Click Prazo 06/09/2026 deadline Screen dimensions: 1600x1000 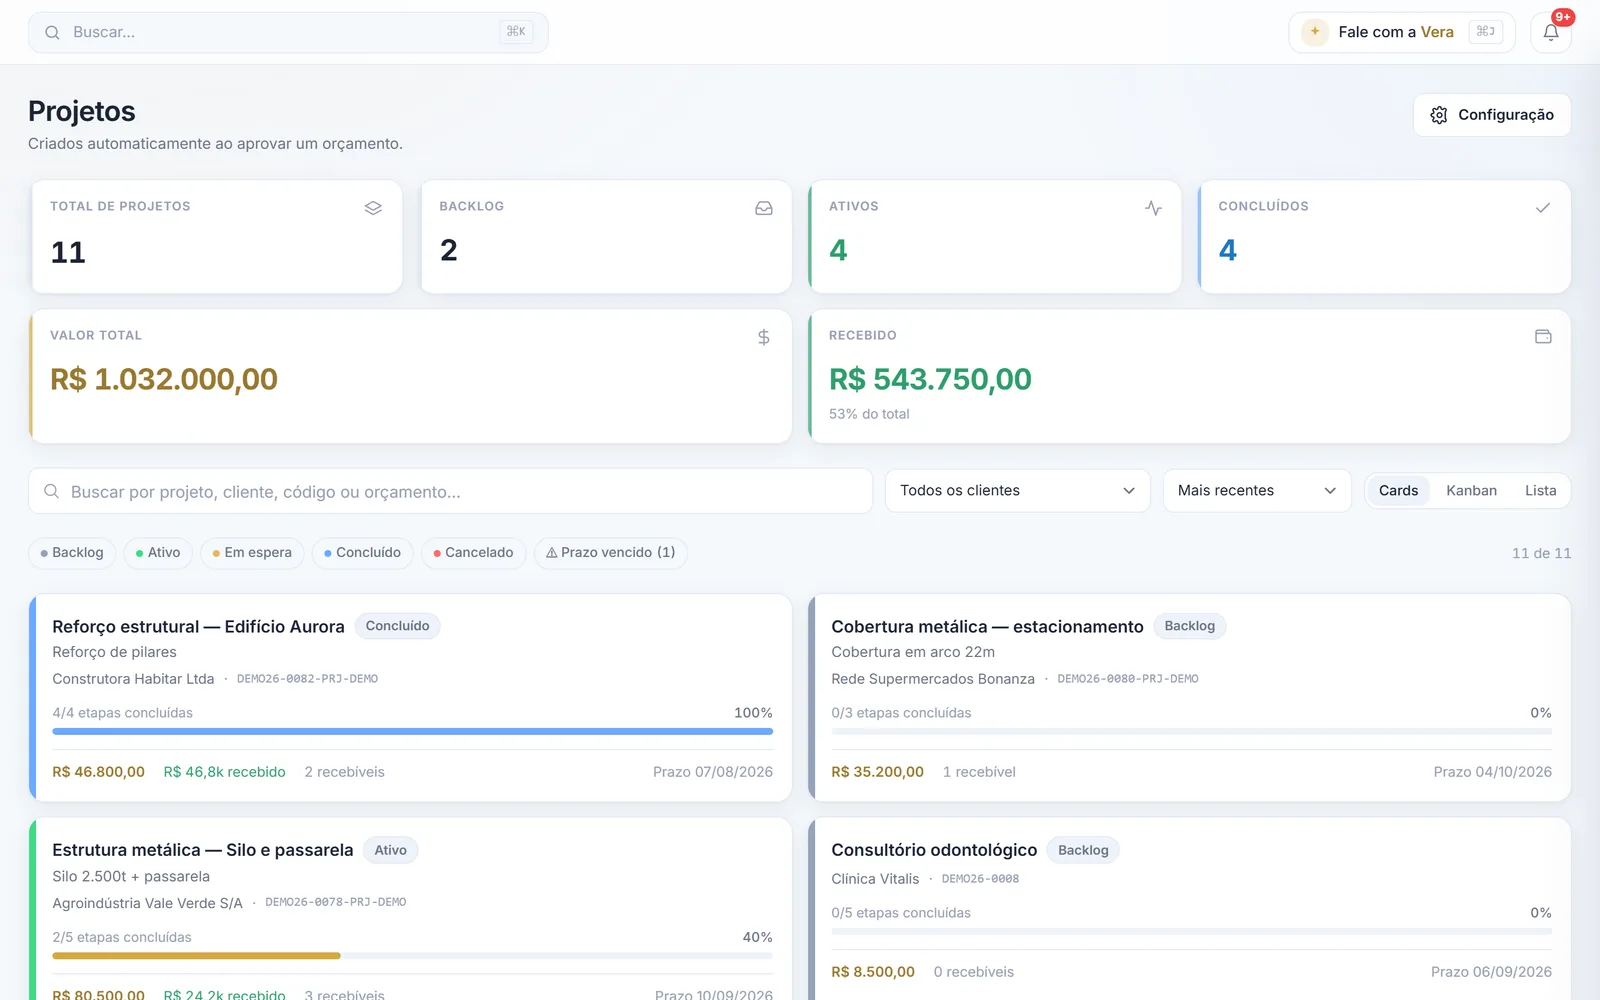pyautogui.click(x=1491, y=972)
